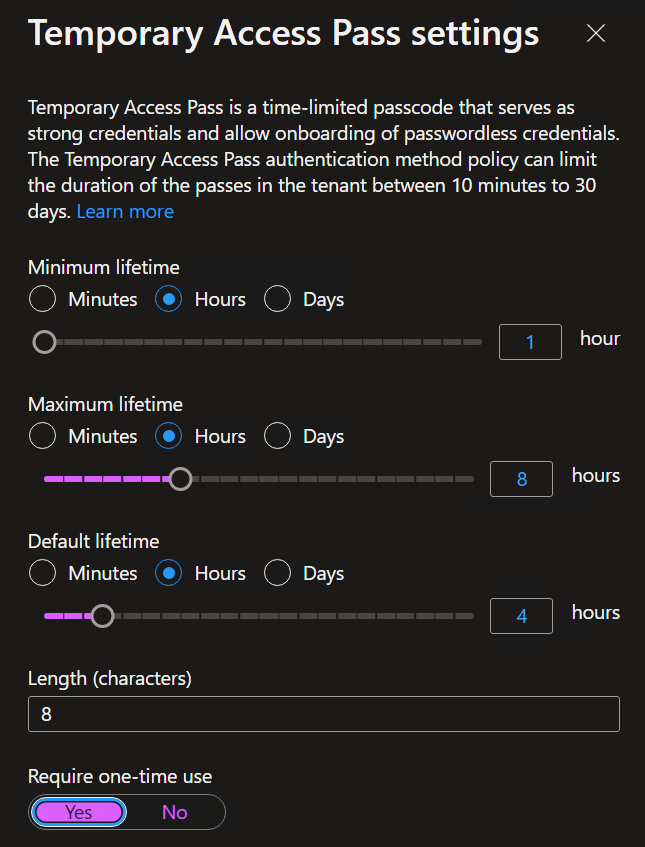Click the Minimum lifetime slider handle
The height and width of the screenshot is (847, 645).
[x=44, y=342]
